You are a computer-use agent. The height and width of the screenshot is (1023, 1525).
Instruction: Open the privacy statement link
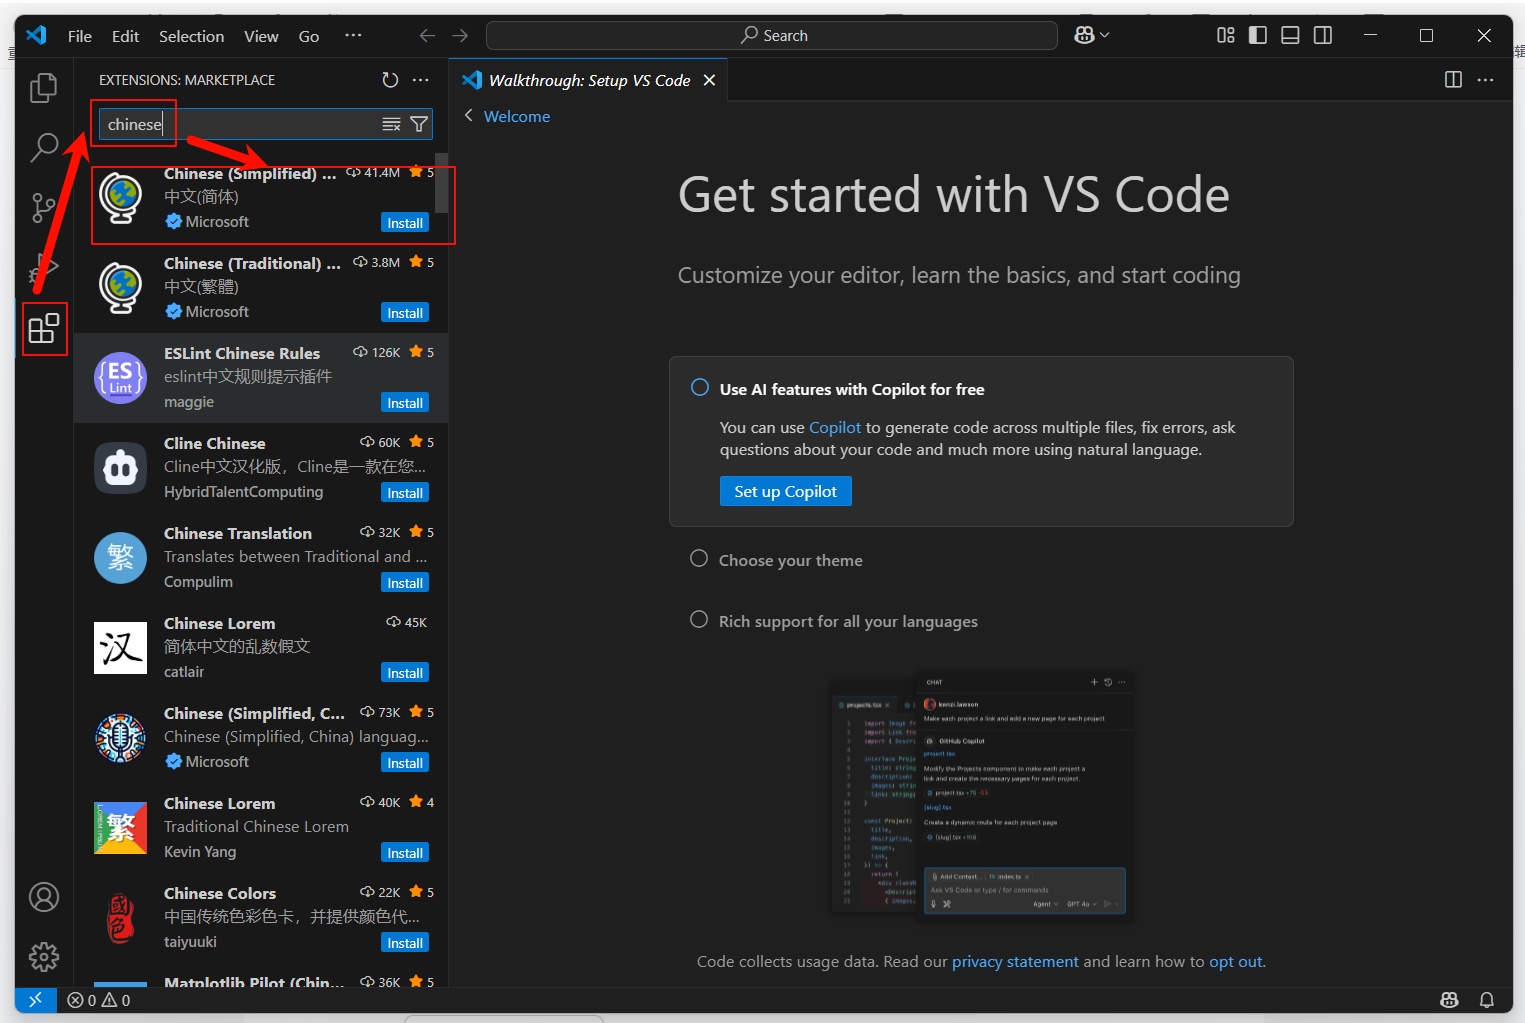[x=1015, y=961]
